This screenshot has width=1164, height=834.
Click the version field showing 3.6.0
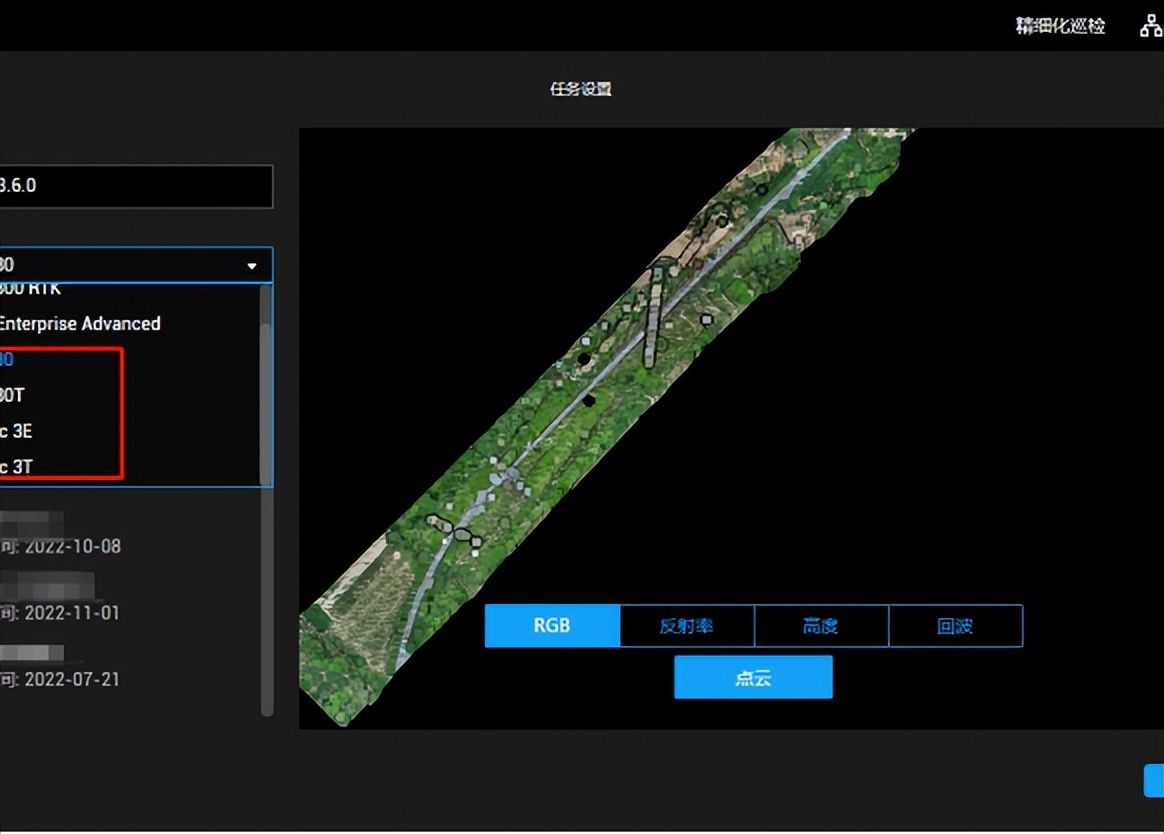point(135,187)
